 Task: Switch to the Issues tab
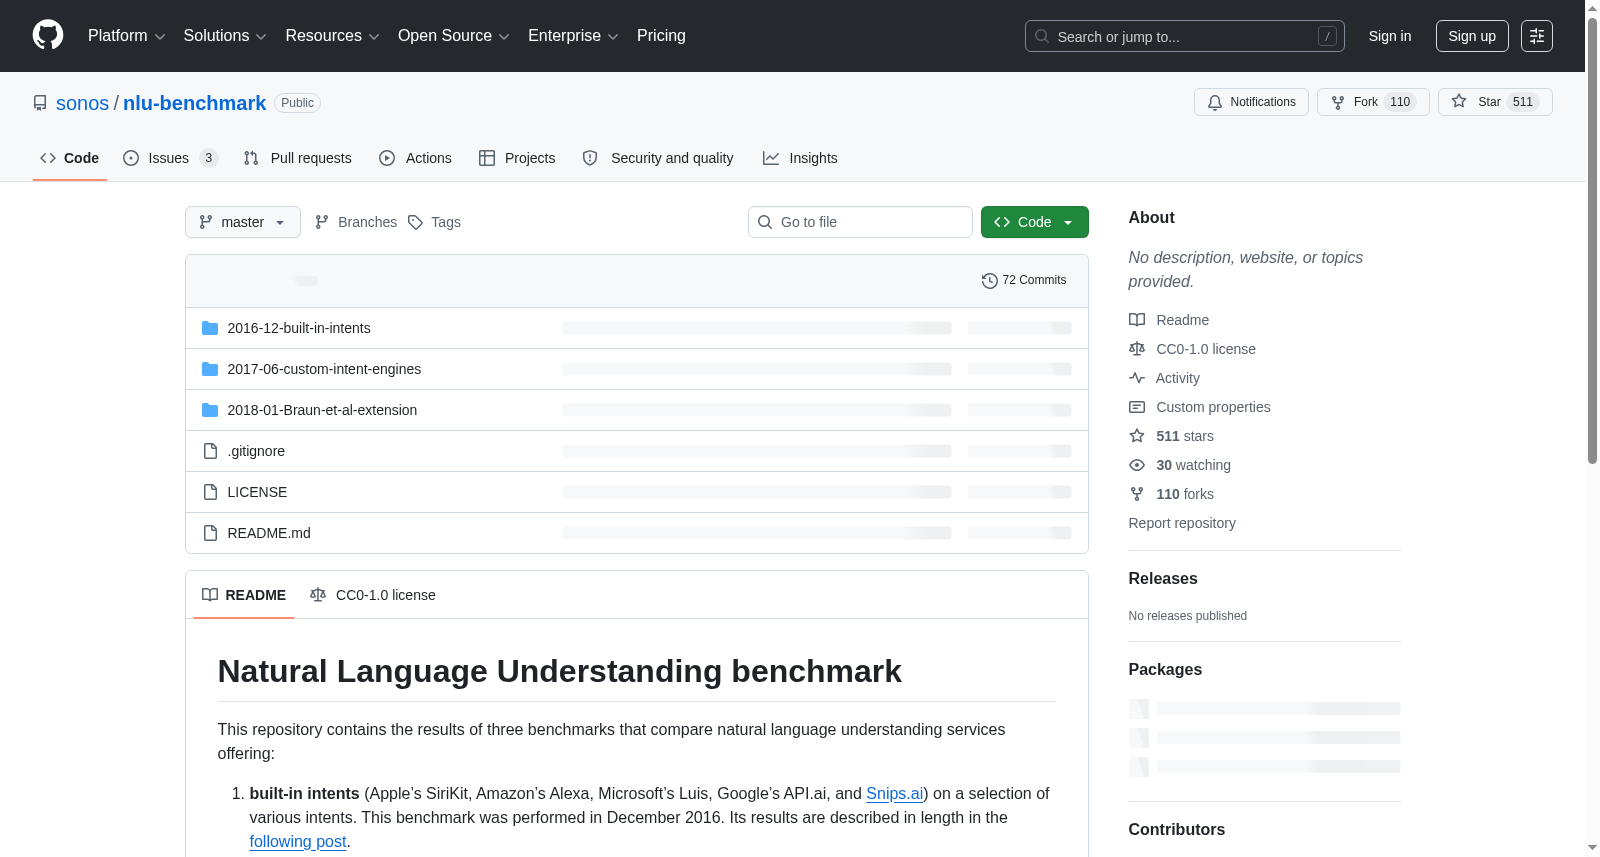tap(170, 158)
